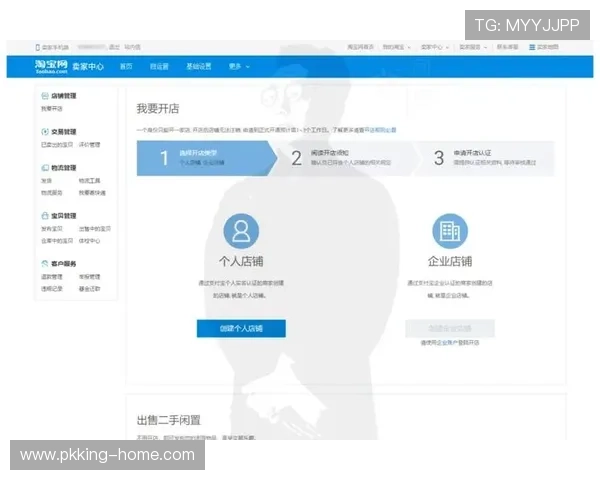Viewport: 600px width, 480px height.
Task: Click the 企业店铺 heading text
Action: tap(450, 261)
